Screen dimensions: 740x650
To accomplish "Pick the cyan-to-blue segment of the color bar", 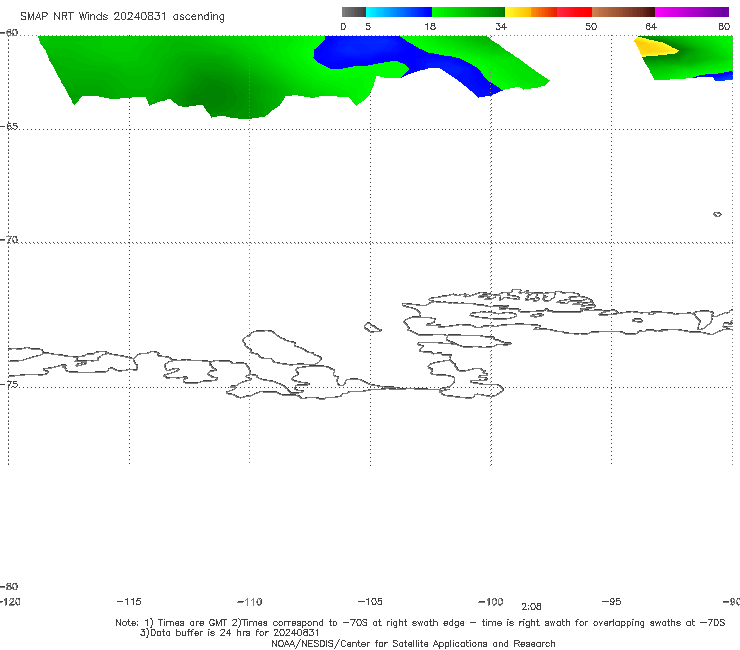I will pos(399,12).
